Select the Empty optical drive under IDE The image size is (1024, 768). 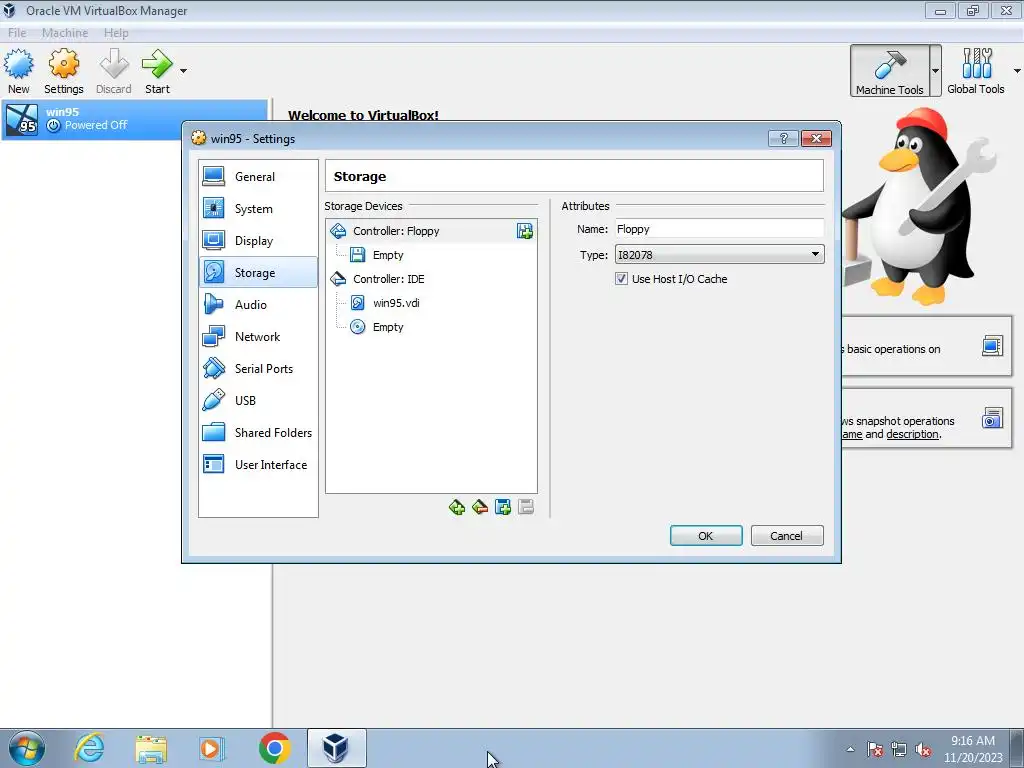[388, 327]
